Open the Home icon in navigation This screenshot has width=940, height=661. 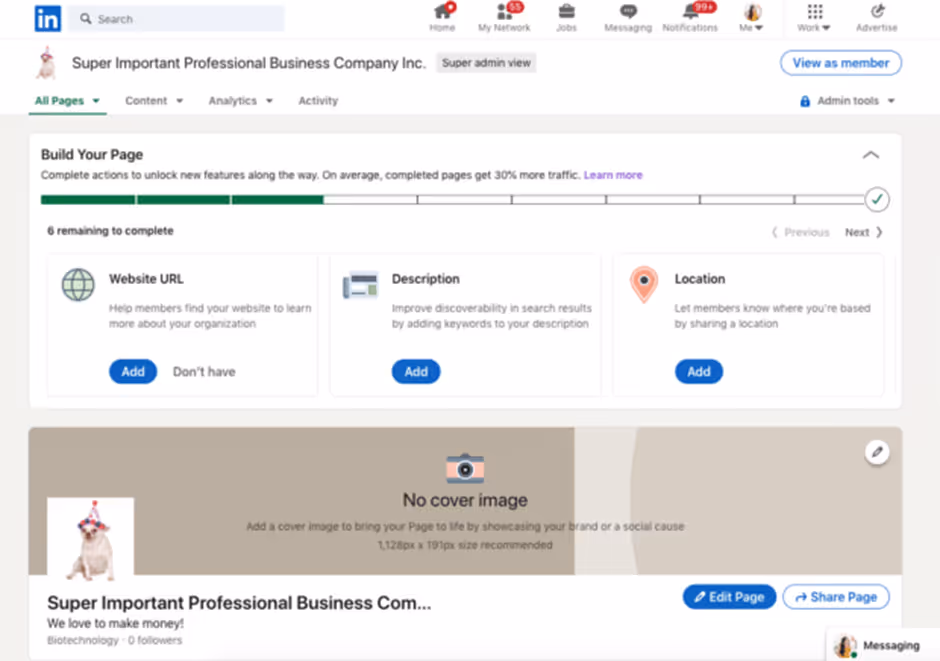[443, 17]
